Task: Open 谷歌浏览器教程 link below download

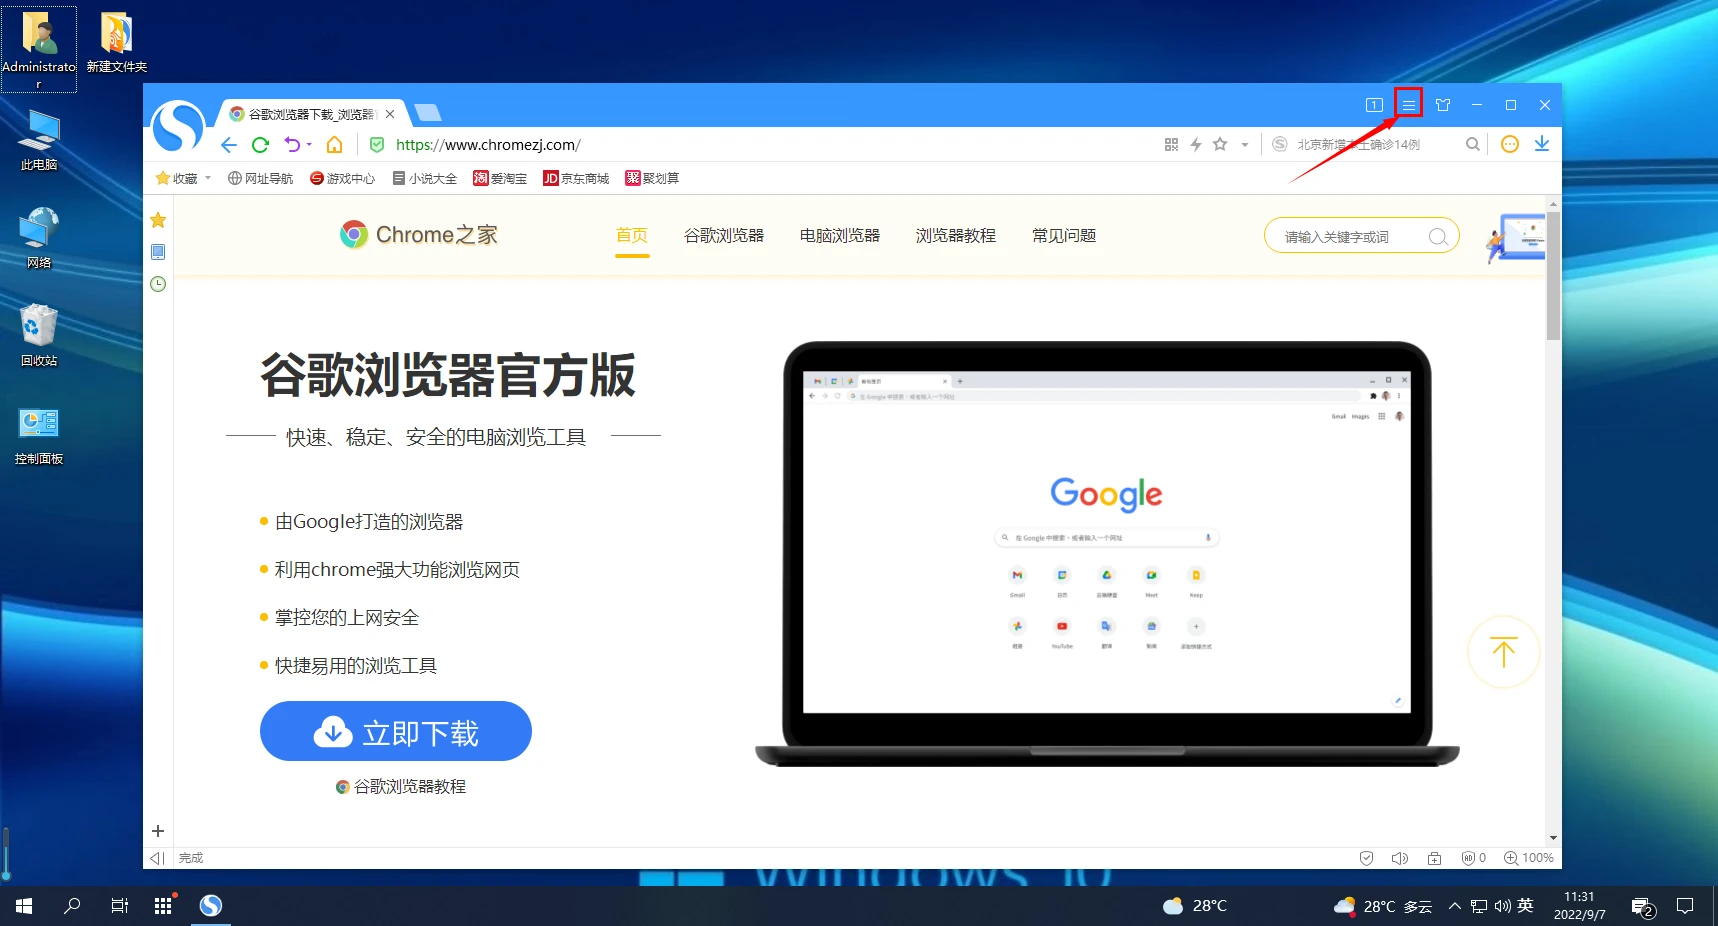Action: 401,787
